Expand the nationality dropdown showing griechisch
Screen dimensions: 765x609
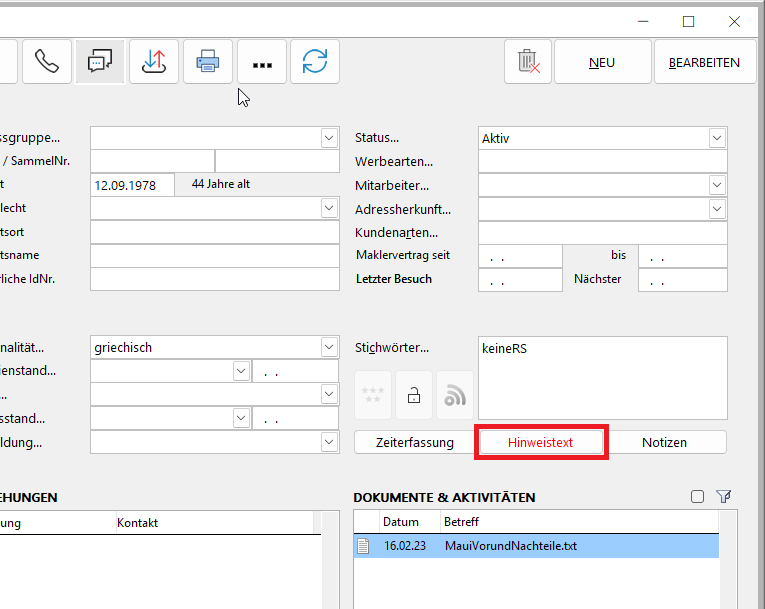[x=330, y=347]
